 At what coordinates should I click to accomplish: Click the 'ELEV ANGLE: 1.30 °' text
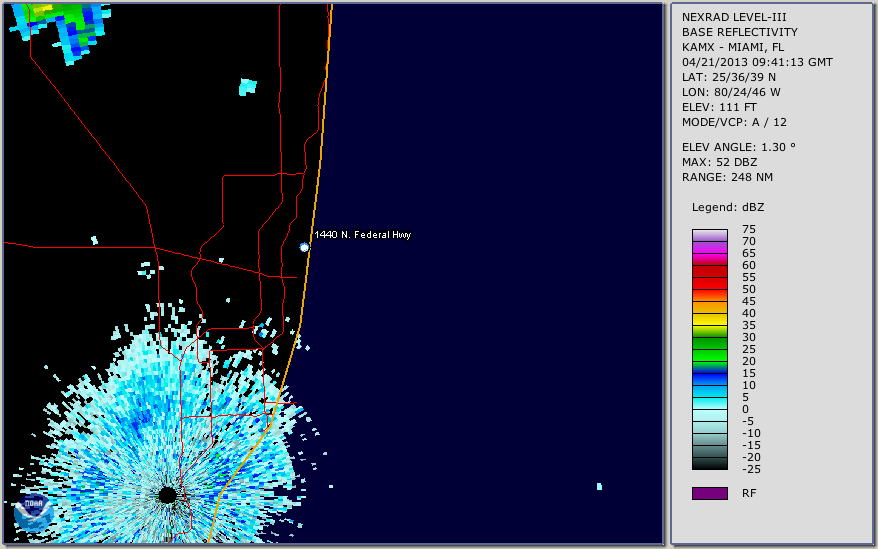(739, 147)
